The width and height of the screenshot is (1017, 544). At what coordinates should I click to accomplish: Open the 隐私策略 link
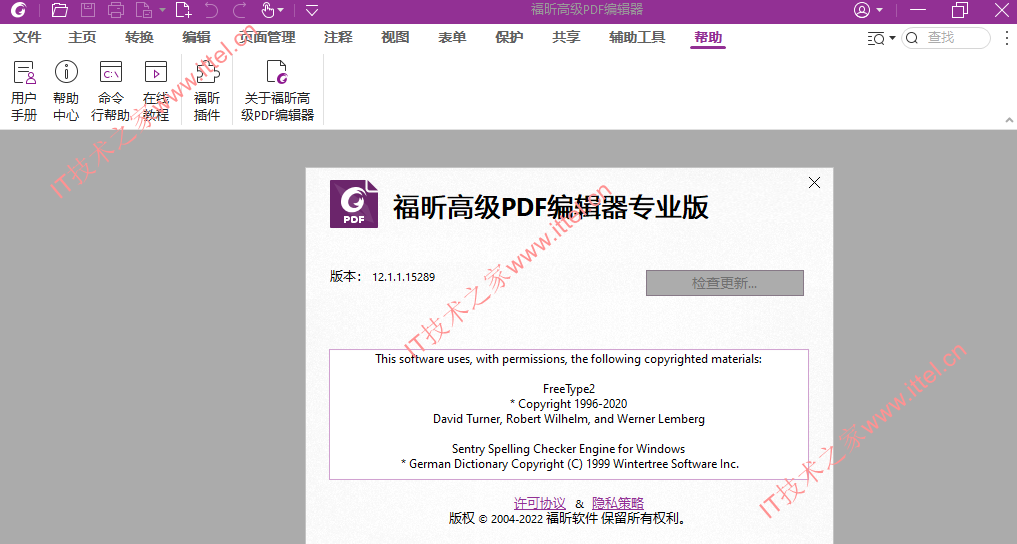tap(618, 503)
